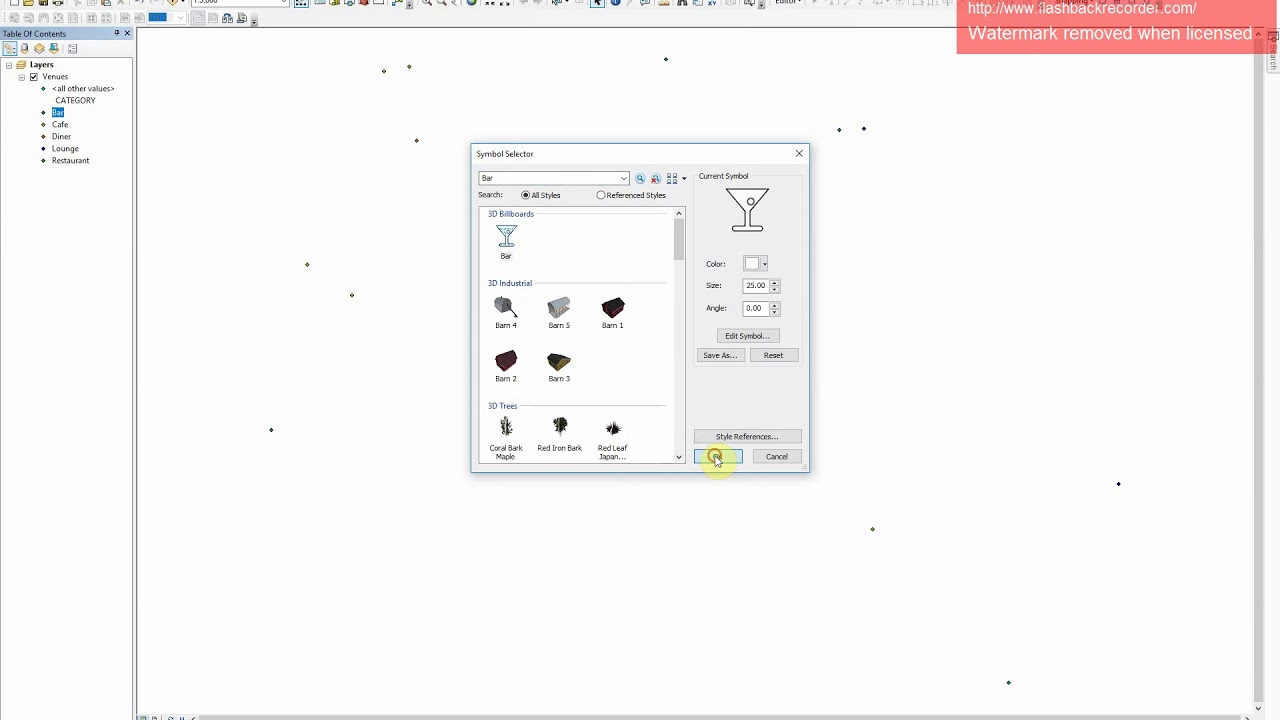Viewport: 1280px width, 720px height.
Task: Select the Referenced Styles radio button
Action: click(601, 195)
